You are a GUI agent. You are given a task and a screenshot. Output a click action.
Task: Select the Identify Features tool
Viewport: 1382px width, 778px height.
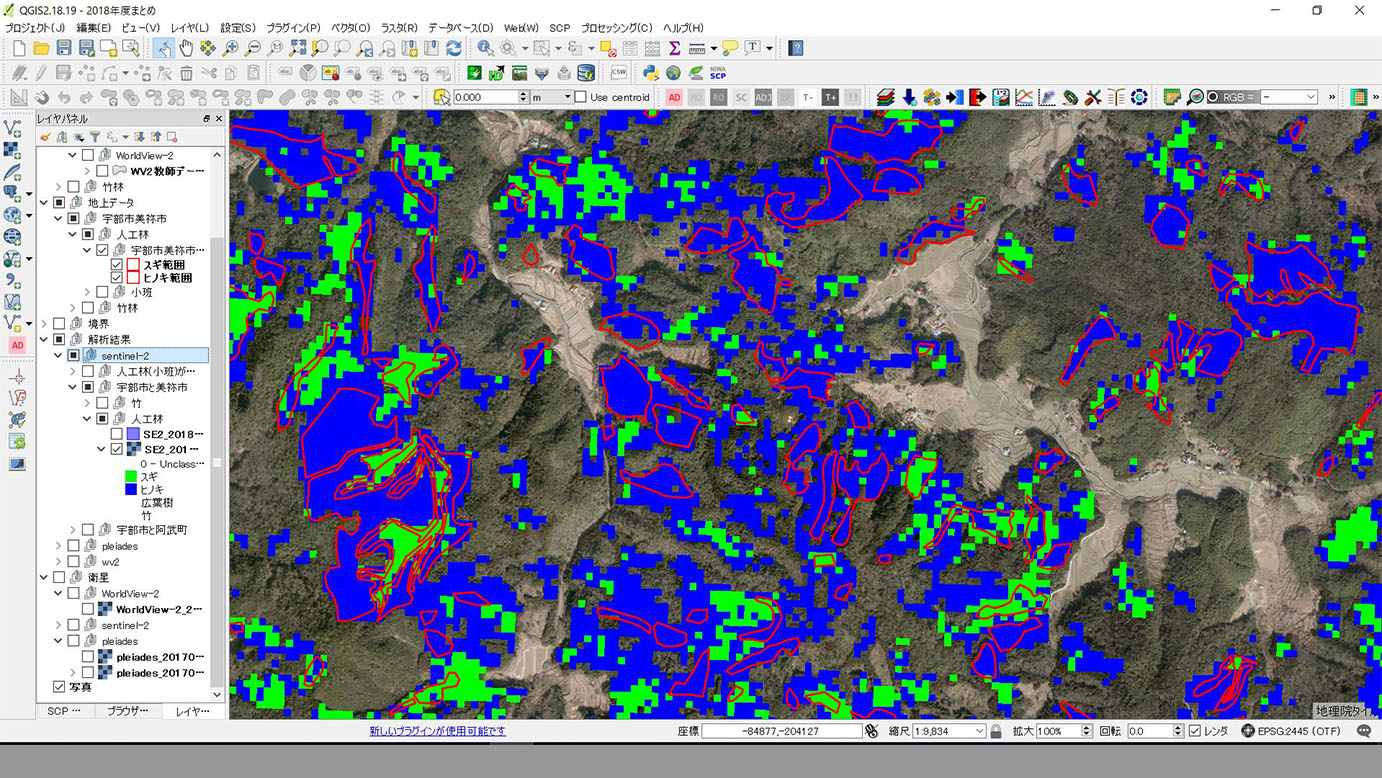click(x=486, y=48)
